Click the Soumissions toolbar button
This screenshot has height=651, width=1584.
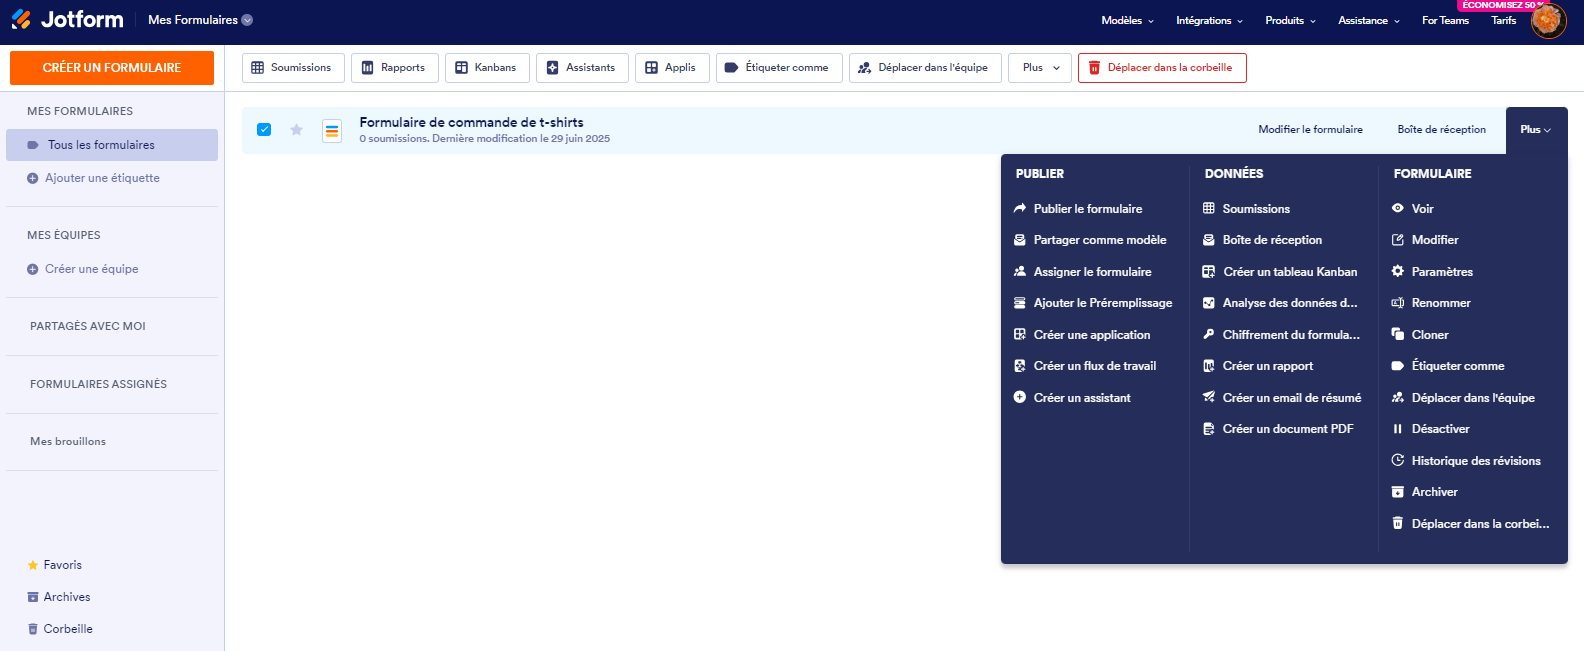coord(293,68)
